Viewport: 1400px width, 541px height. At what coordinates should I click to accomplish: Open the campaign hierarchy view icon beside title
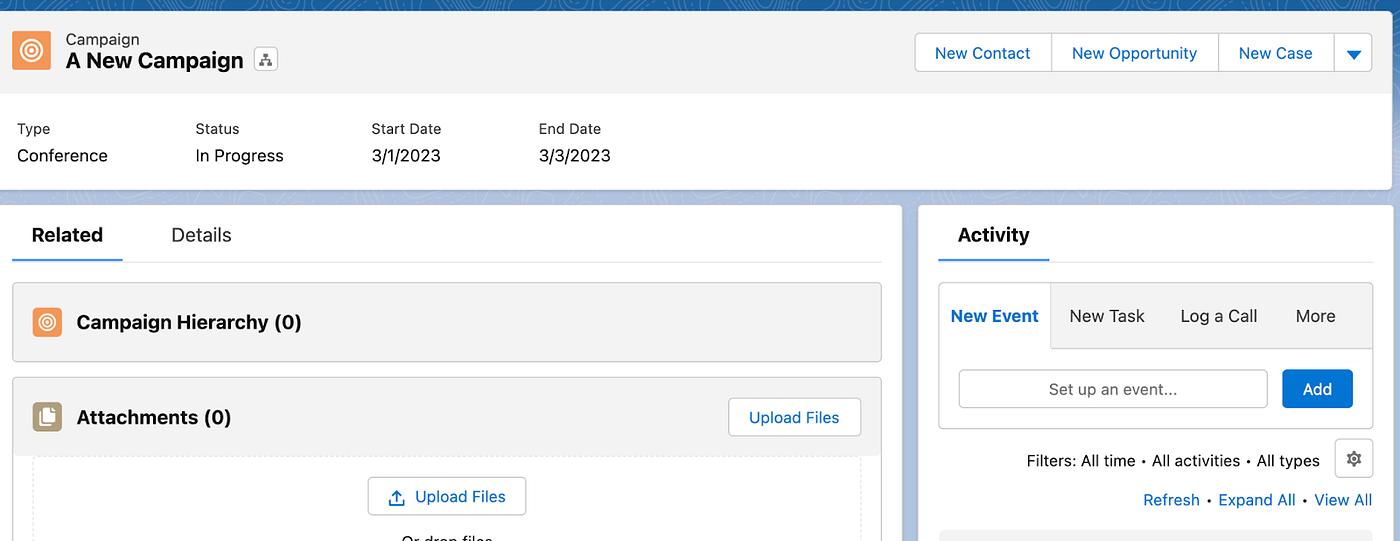click(265, 60)
